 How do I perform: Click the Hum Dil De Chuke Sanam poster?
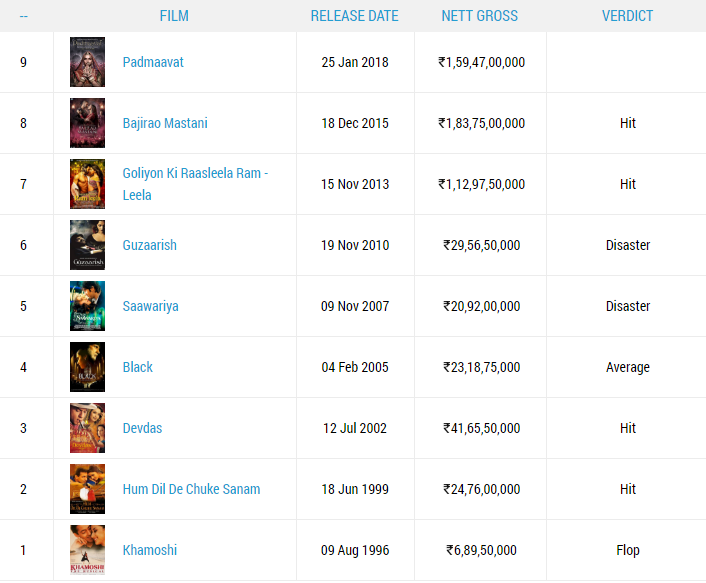[87, 489]
